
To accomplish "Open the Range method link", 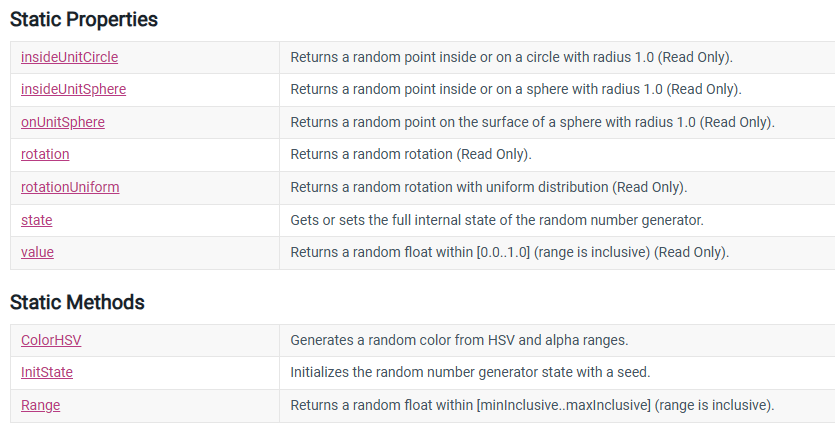I will click(40, 405).
